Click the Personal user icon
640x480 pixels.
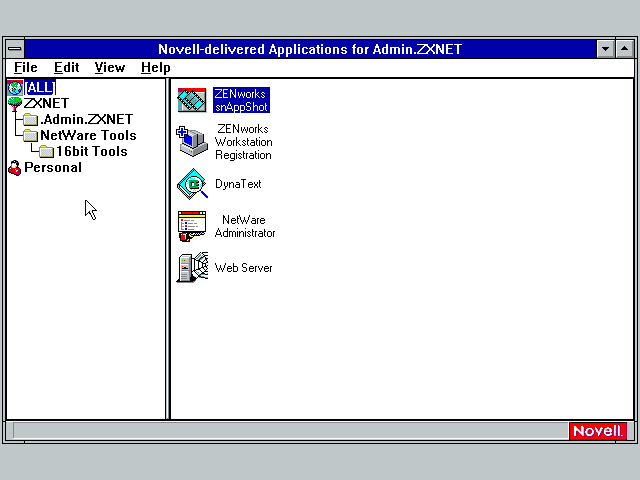pyautogui.click(x=15, y=168)
